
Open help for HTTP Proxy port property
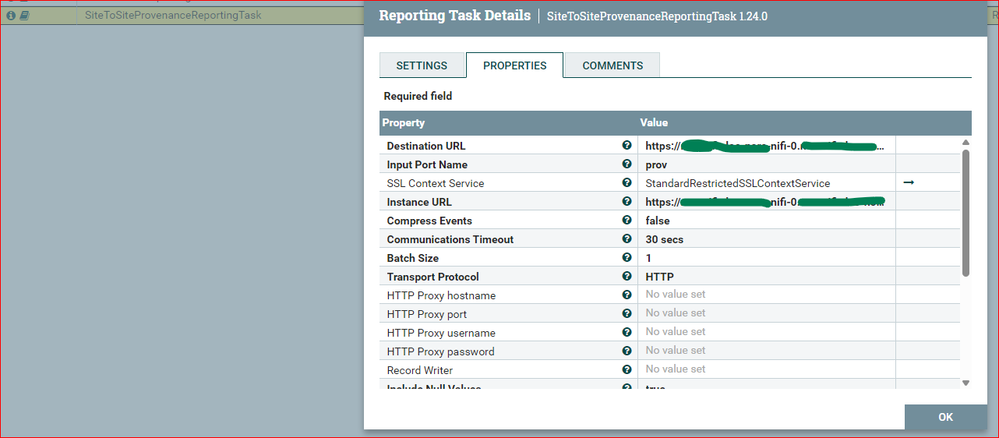click(627, 314)
